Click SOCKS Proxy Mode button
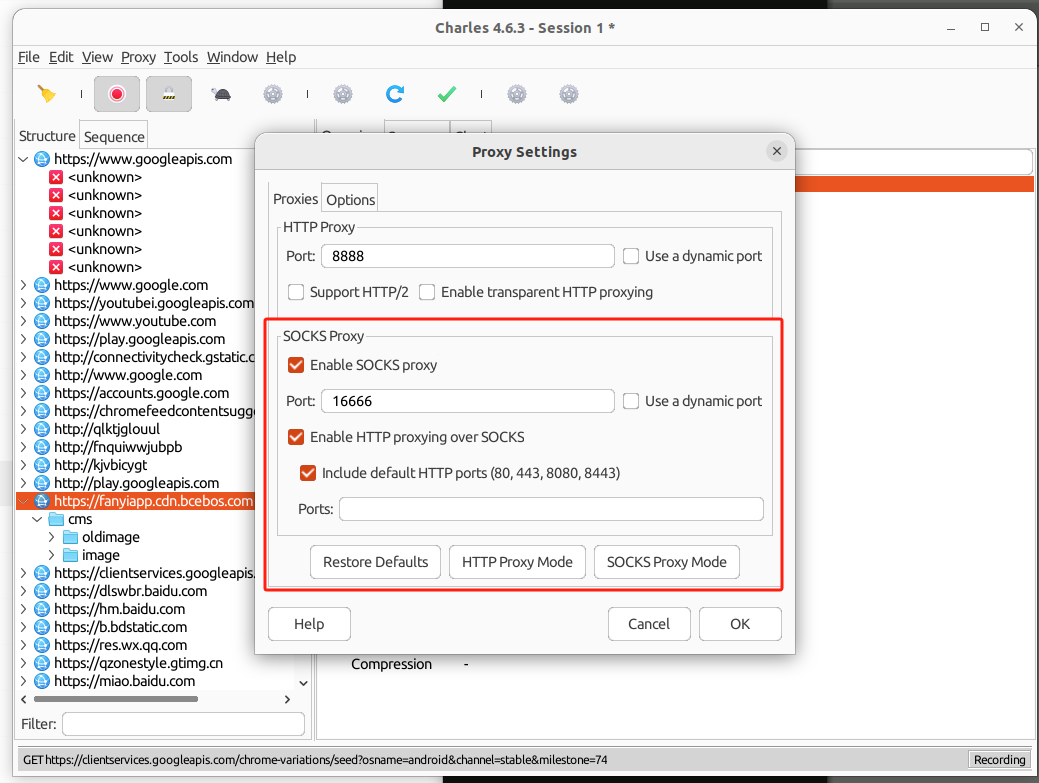1039x783 pixels. point(667,562)
